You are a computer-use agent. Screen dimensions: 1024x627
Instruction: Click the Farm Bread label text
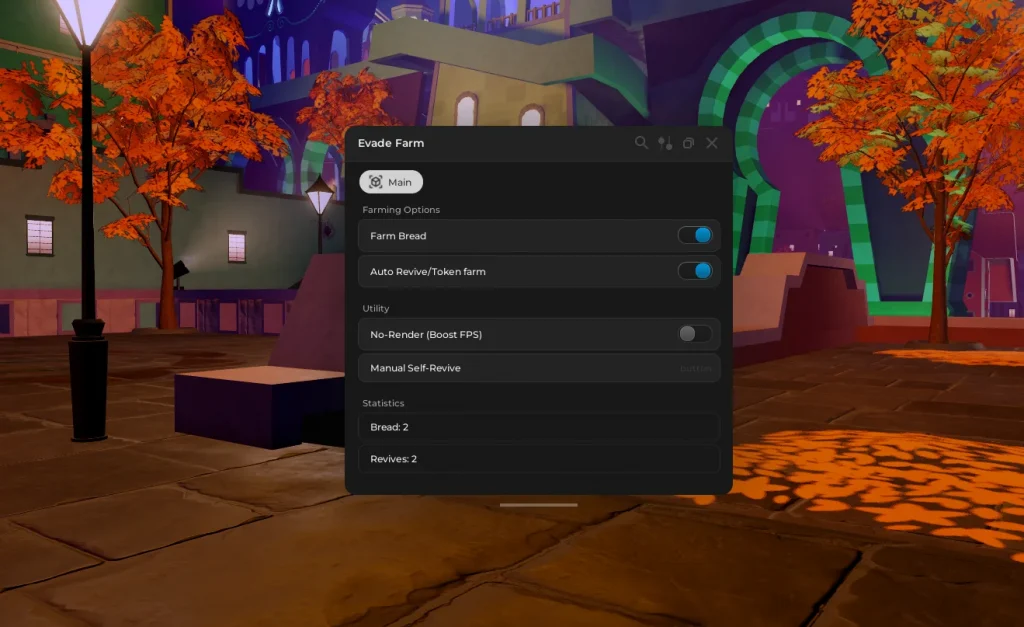[398, 236]
